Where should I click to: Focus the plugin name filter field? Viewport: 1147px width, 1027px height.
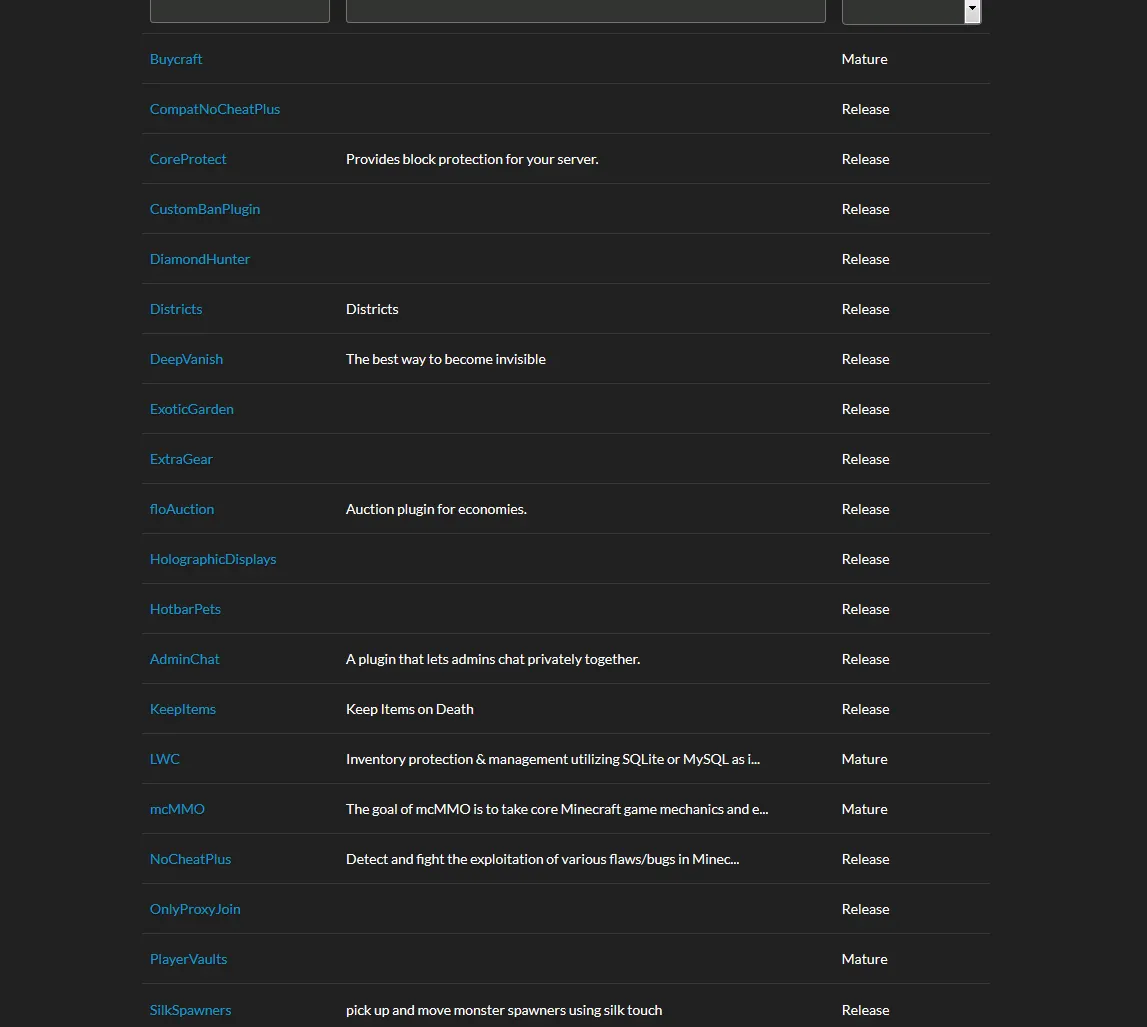[239, 10]
